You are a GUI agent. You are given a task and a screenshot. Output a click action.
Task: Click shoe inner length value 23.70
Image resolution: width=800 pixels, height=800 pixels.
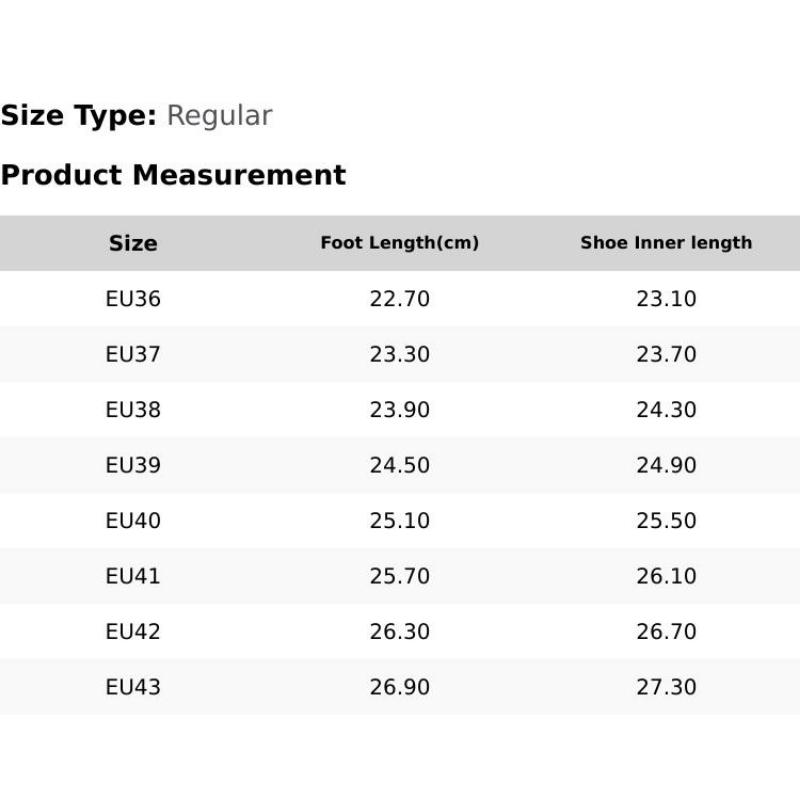click(x=666, y=354)
